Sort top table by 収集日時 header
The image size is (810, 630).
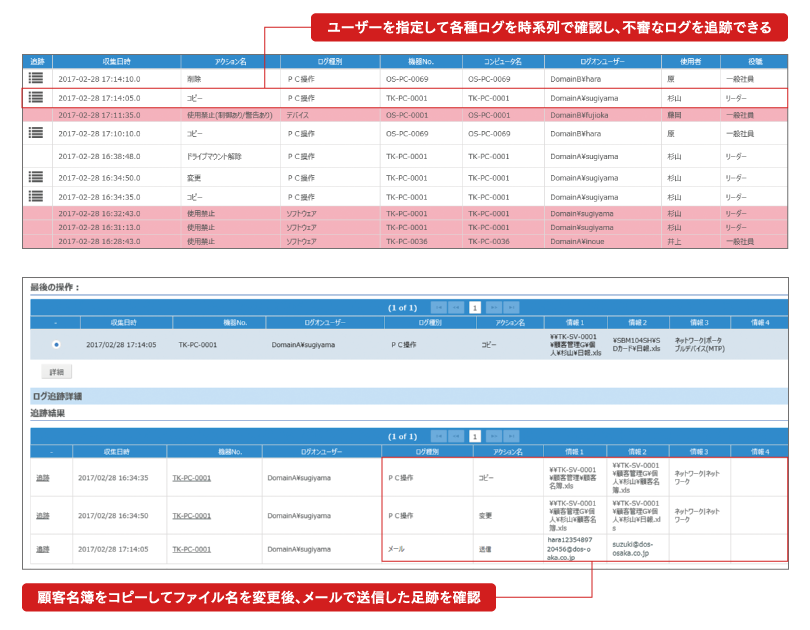[117, 61]
